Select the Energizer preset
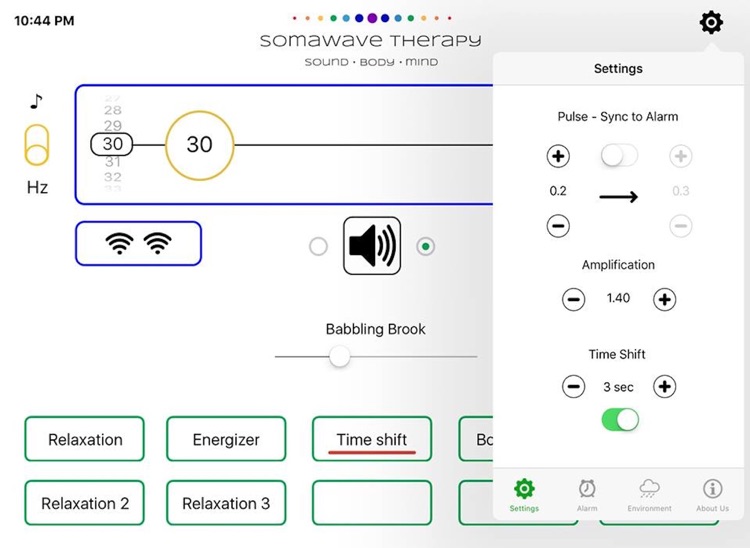 coord(226,439)
